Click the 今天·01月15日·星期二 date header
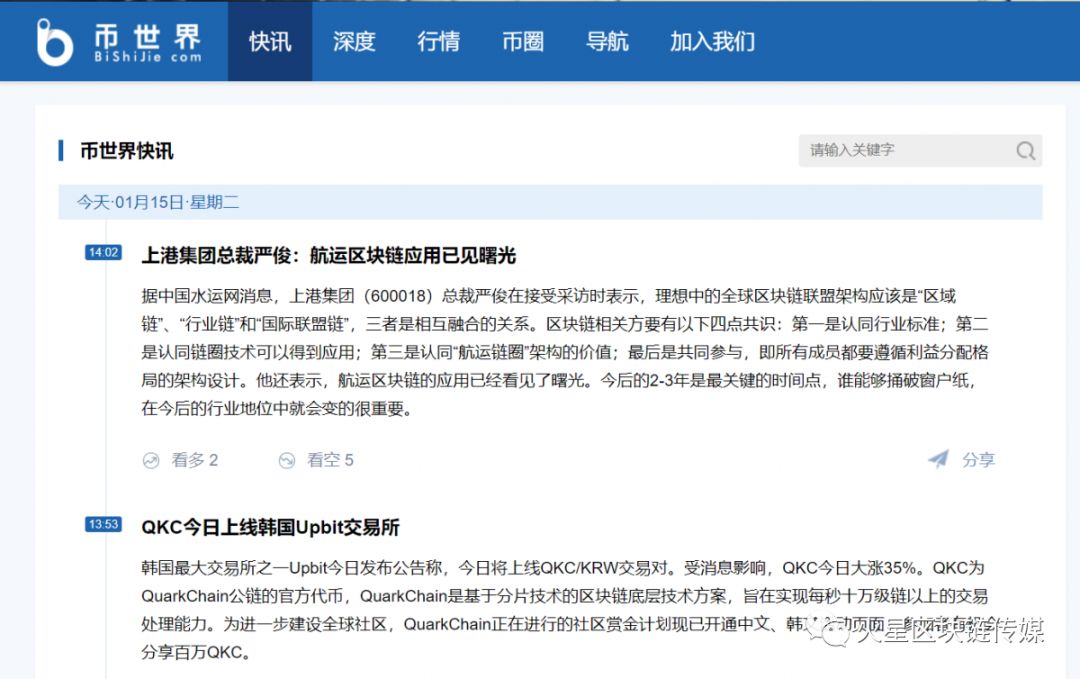Image resolution: width=1080 pixels, height=679 pixels. (160, 202)
